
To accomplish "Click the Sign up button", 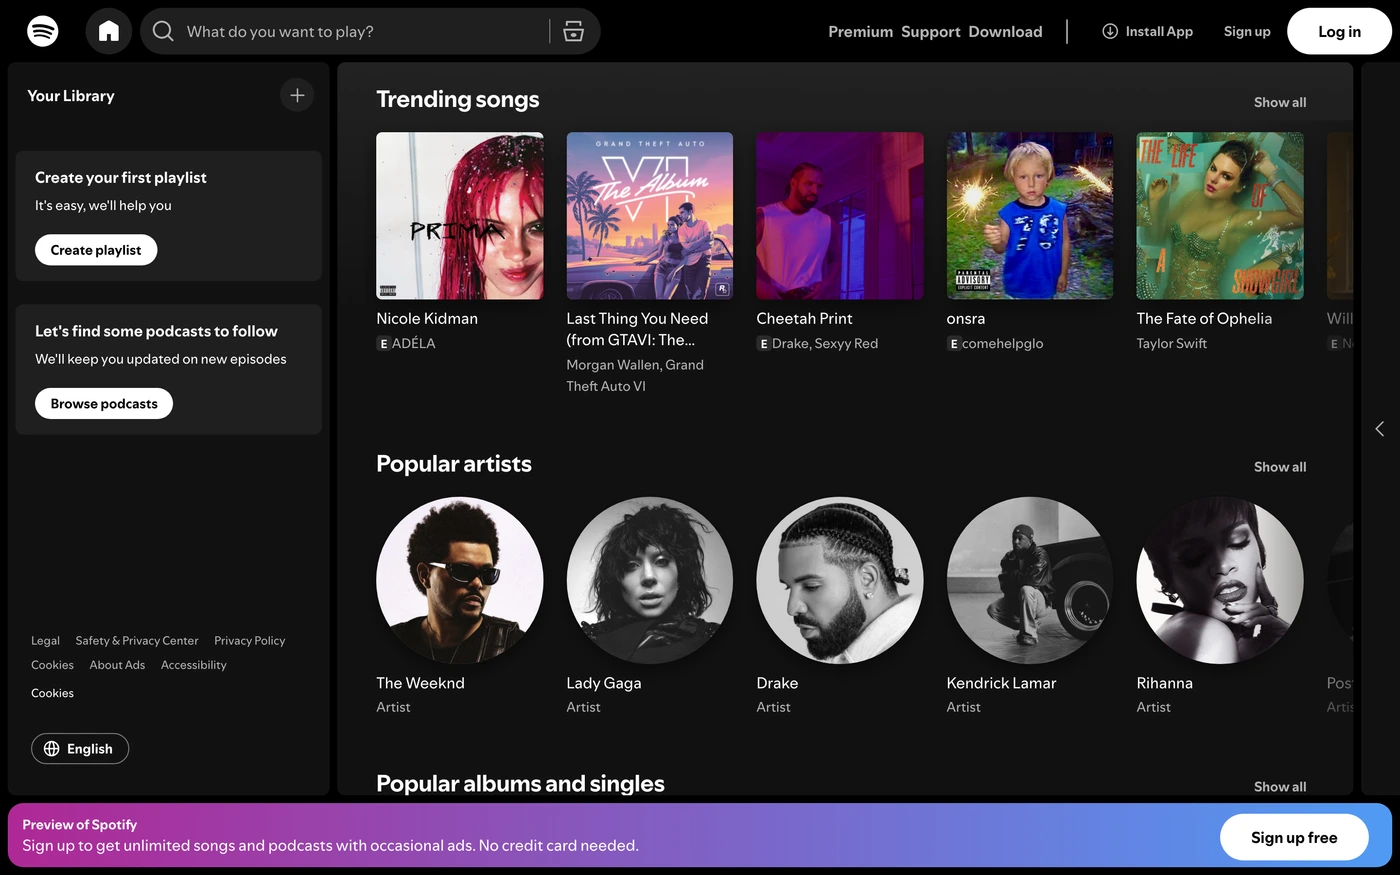I will [1247, 31].
